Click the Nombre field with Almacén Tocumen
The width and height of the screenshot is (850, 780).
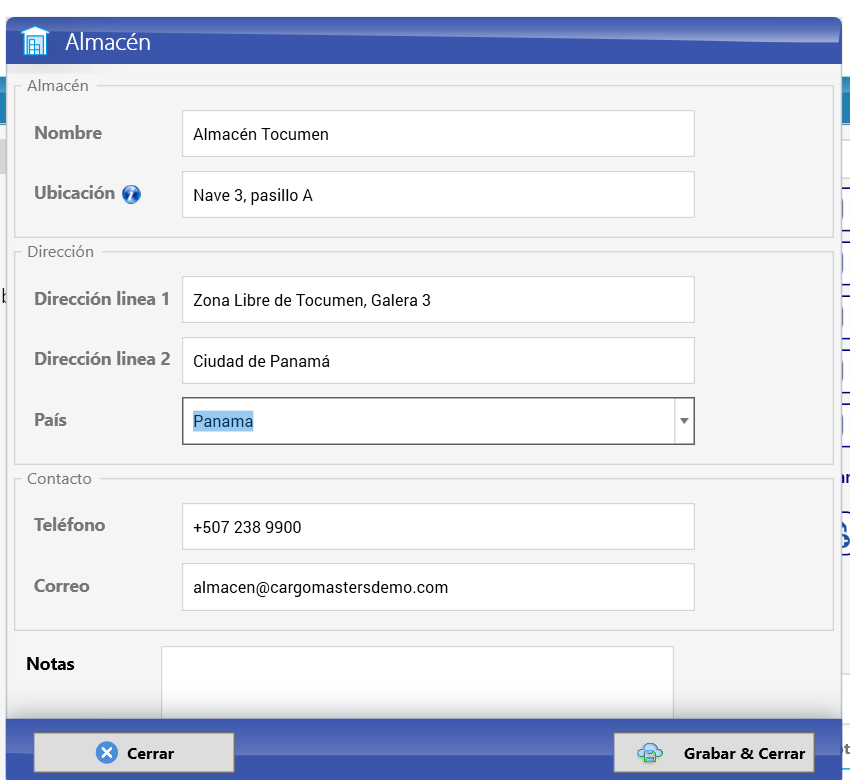[x=438, y=134]
